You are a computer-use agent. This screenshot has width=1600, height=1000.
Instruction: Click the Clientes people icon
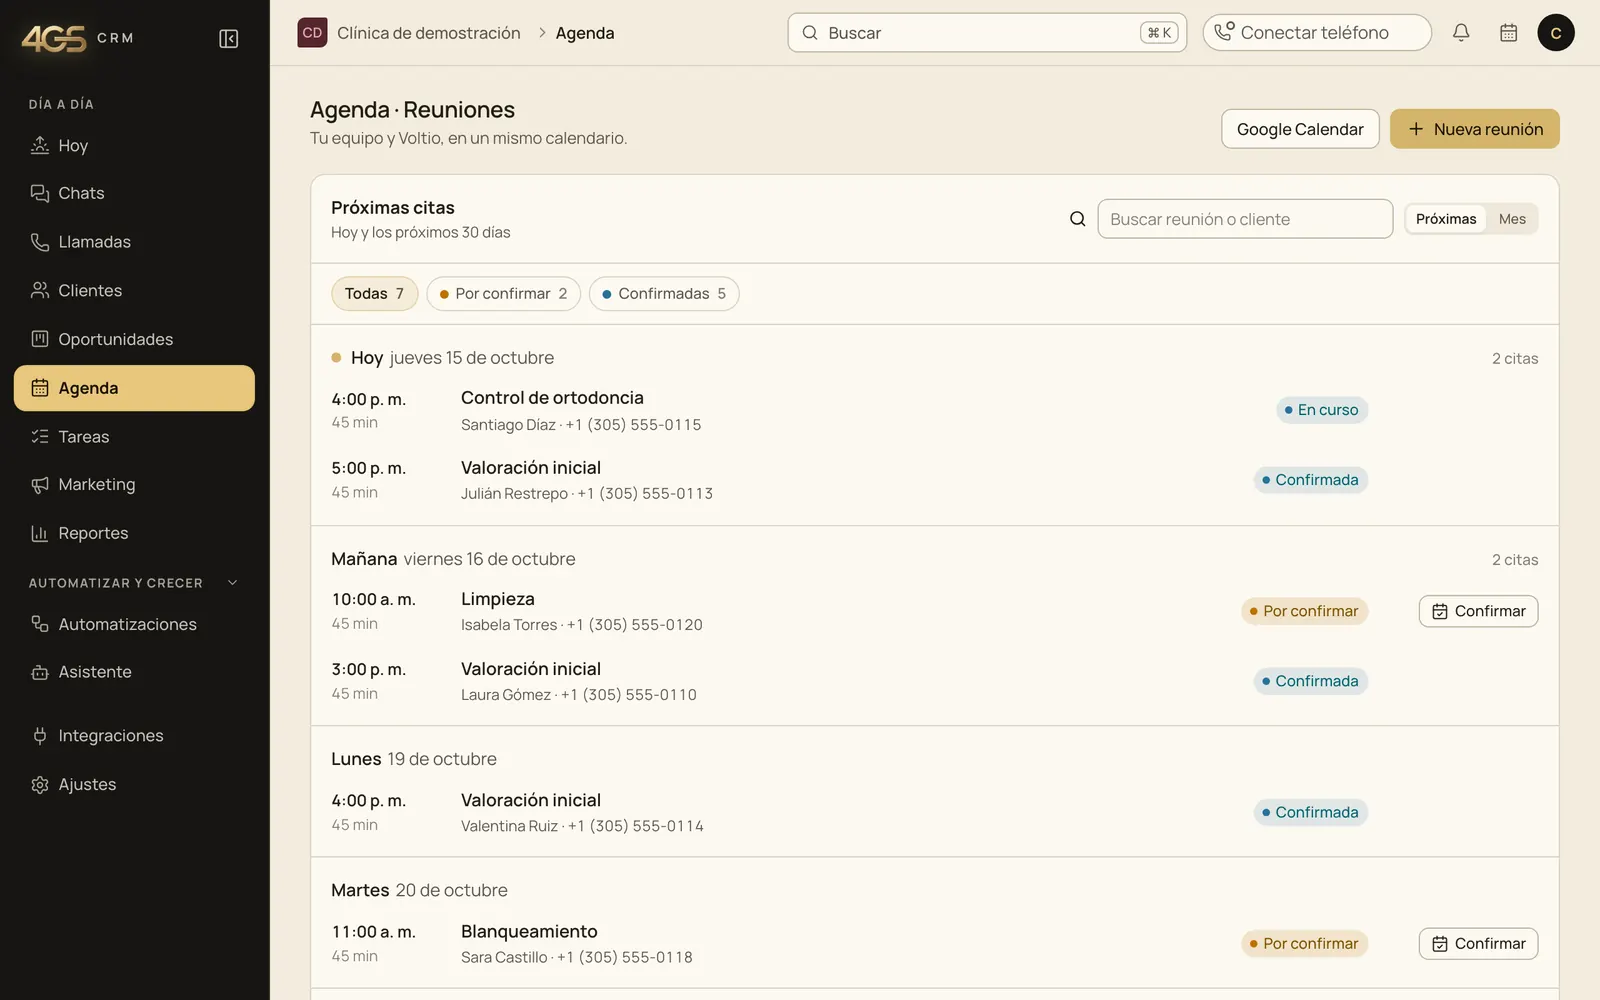point(40,290)
